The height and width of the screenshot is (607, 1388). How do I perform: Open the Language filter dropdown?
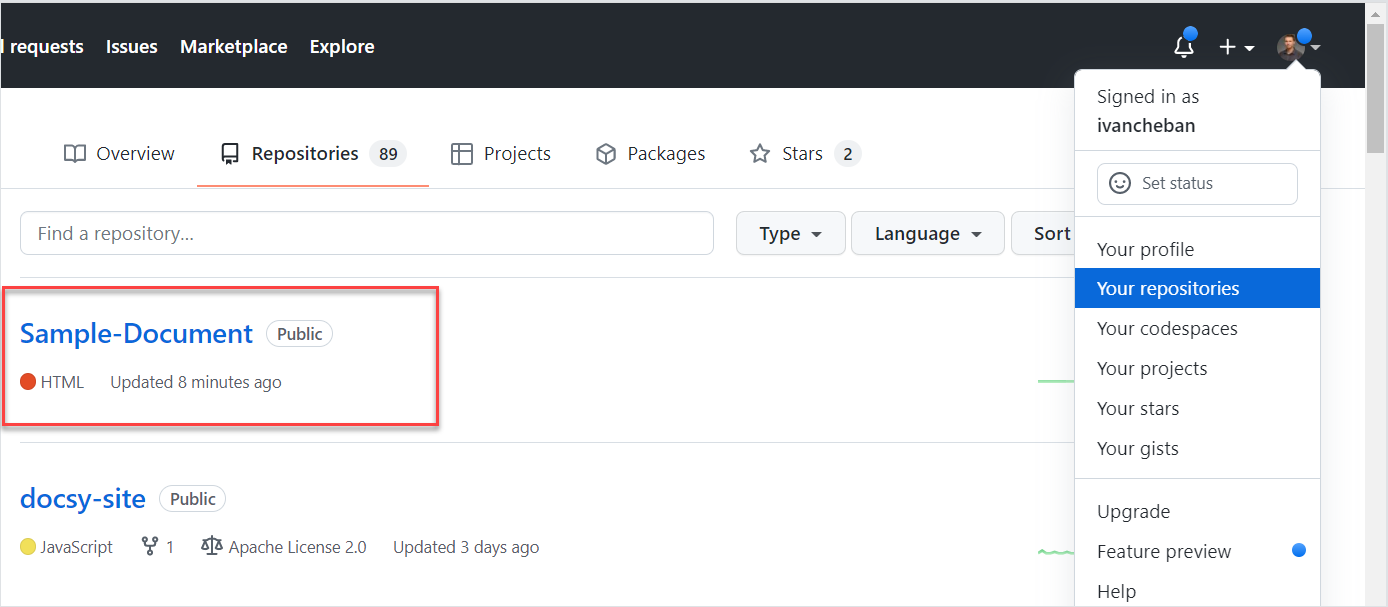pyautogui.click(x=927, y=233)
